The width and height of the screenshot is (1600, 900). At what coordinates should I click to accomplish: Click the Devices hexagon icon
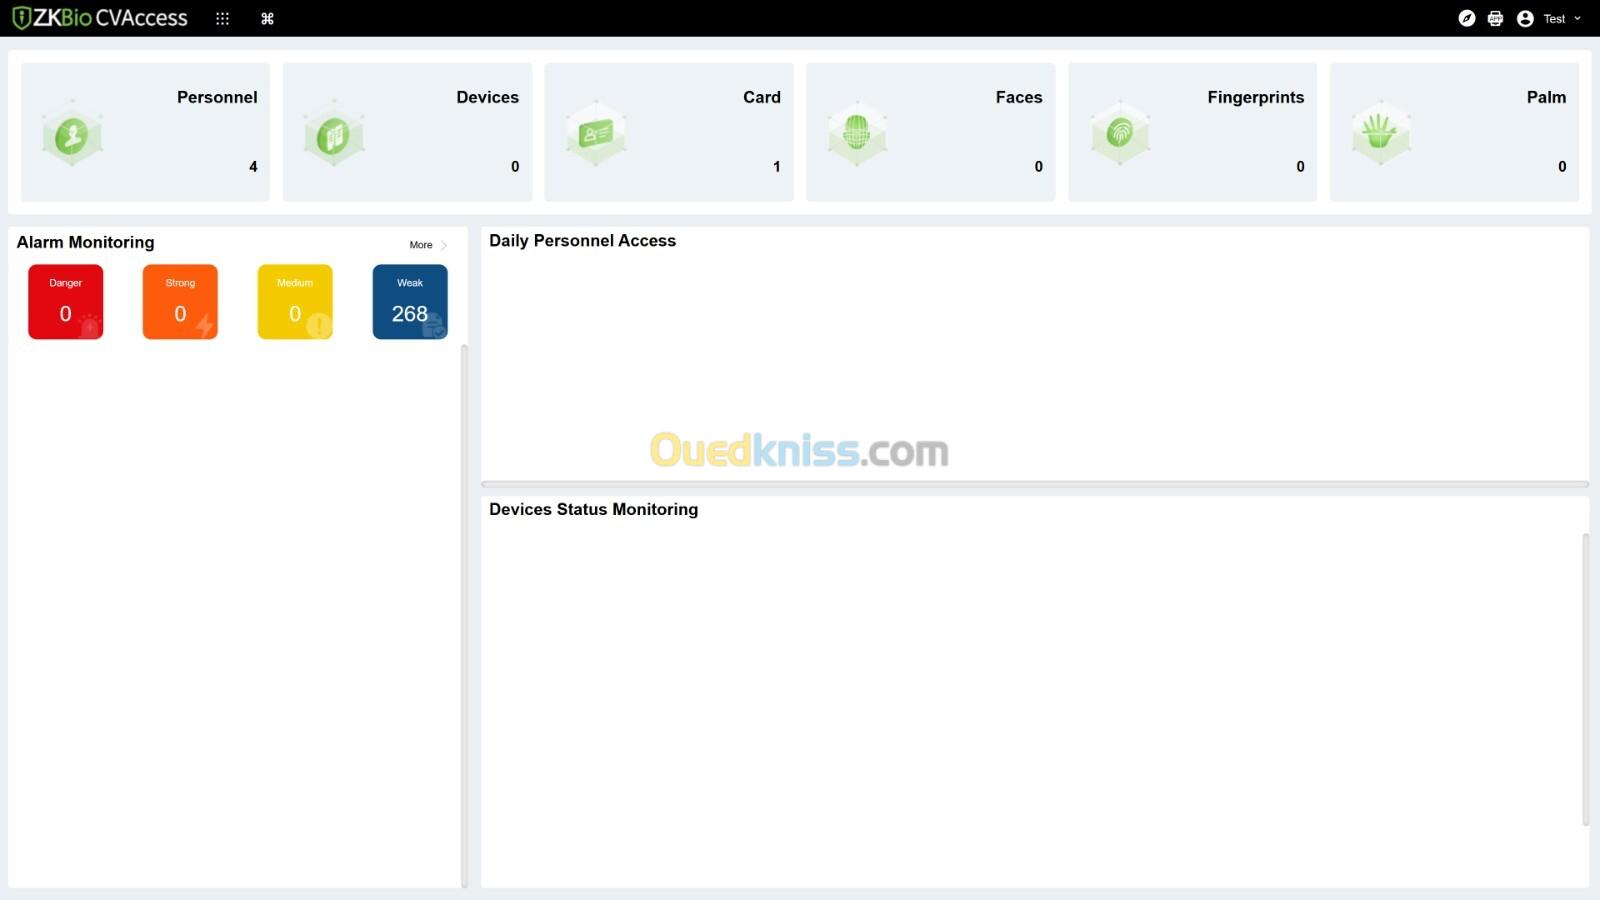[333, 134]
